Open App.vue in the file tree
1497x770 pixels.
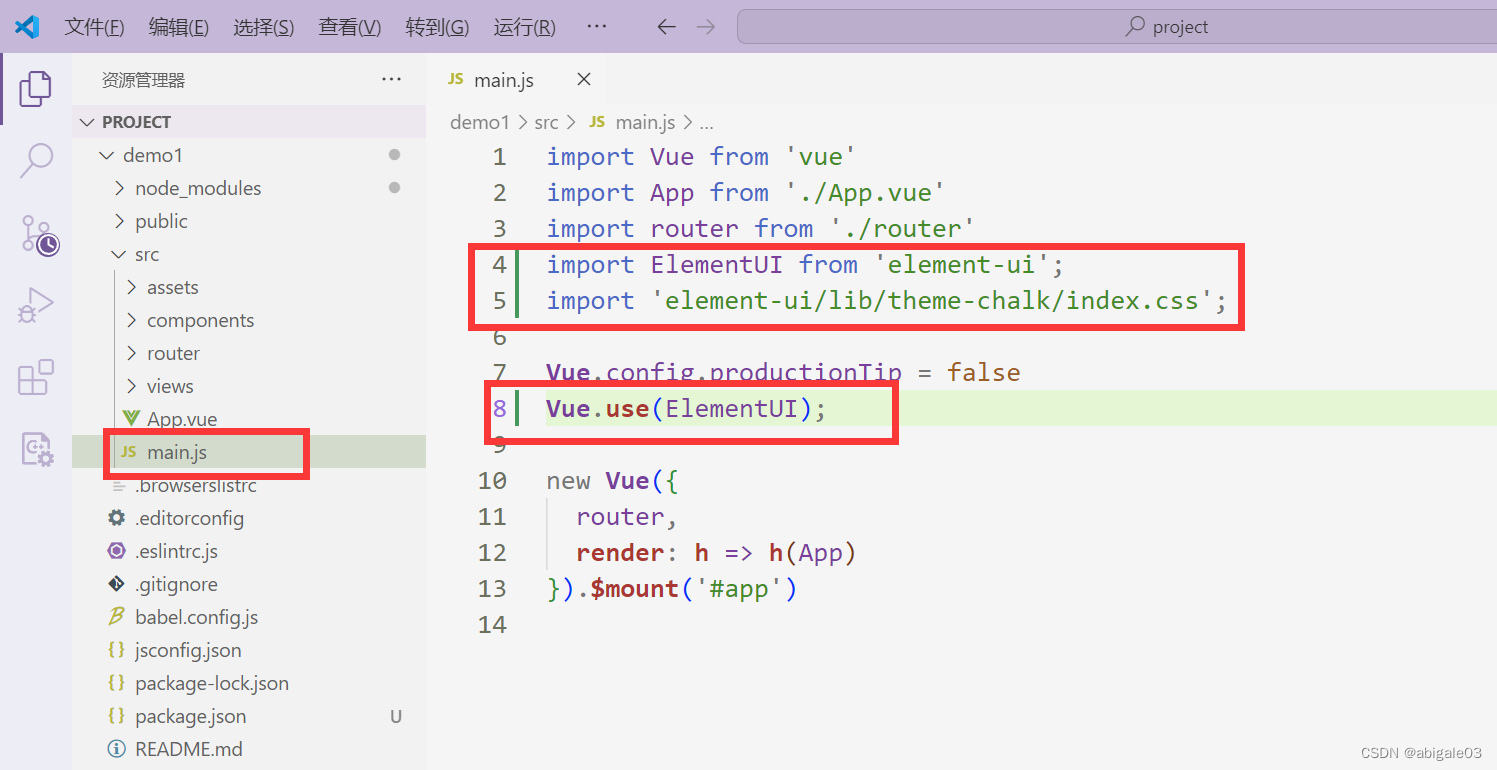pyautogui.click(x=249, y=419)
